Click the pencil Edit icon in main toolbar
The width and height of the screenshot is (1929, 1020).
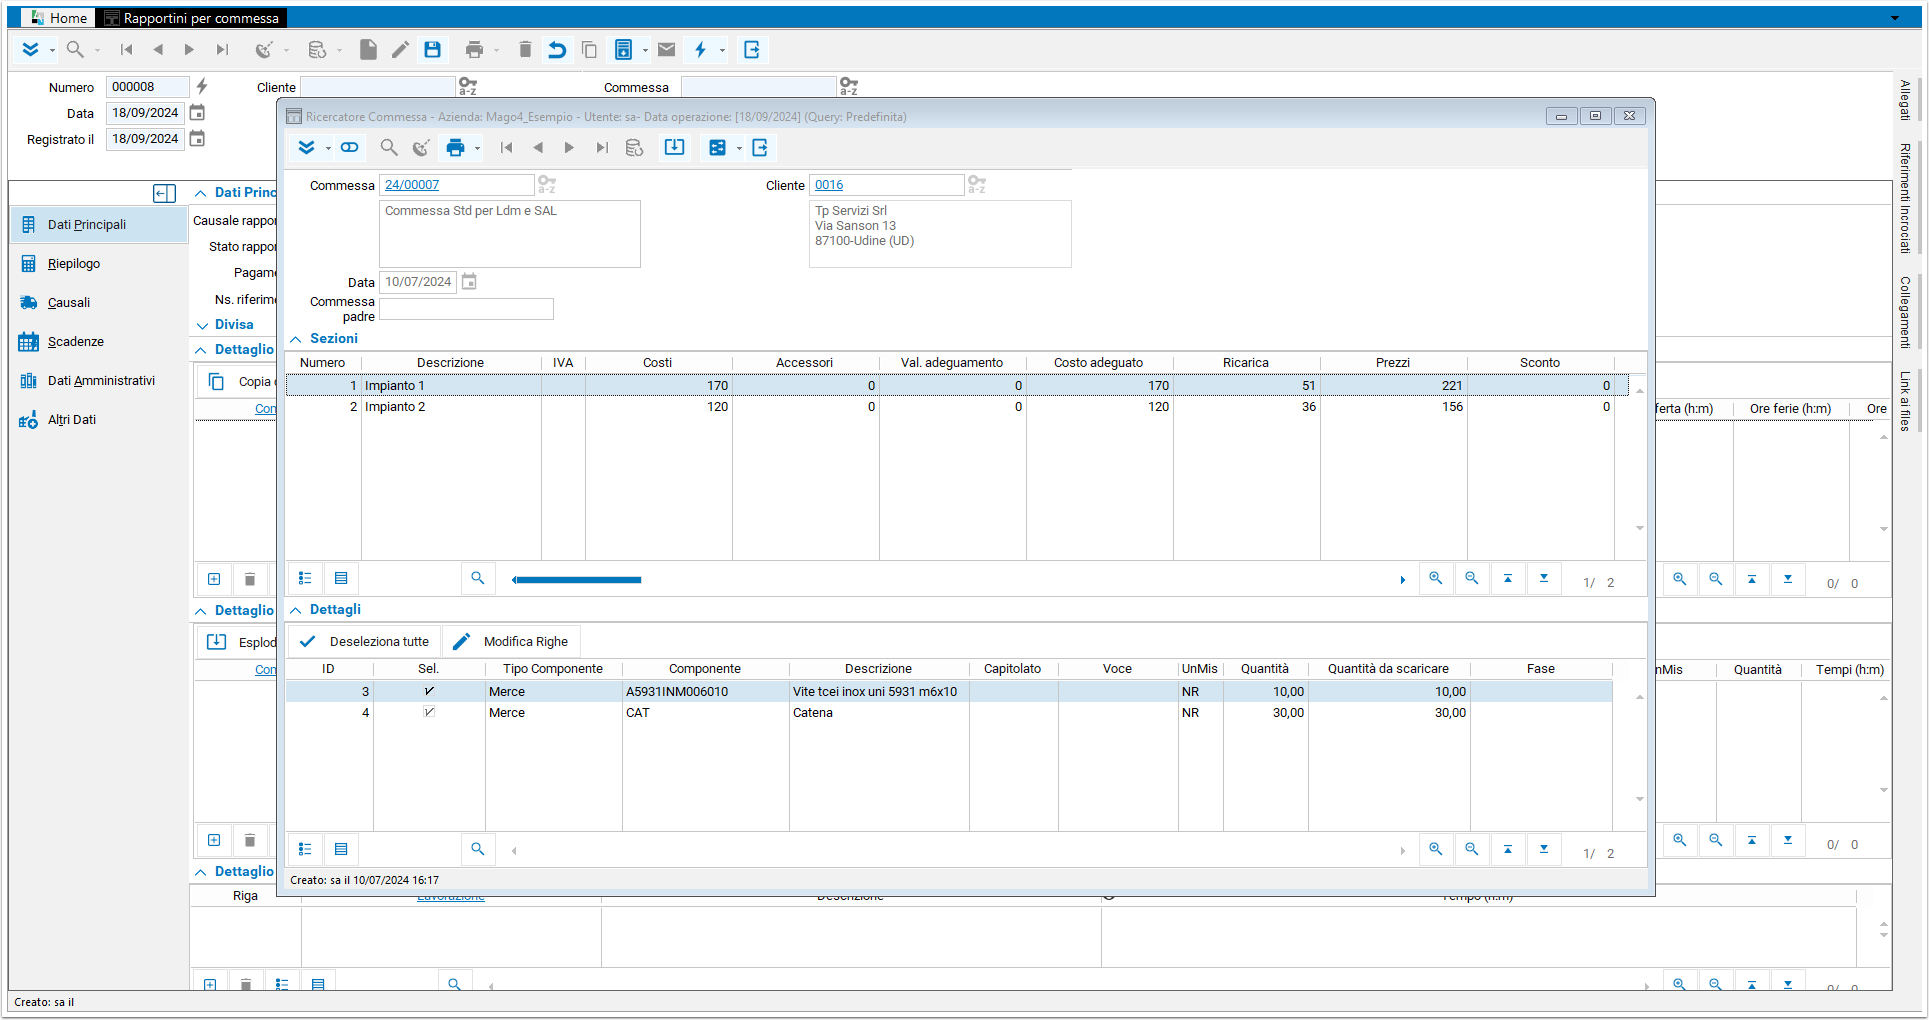(x=400, y=50)
